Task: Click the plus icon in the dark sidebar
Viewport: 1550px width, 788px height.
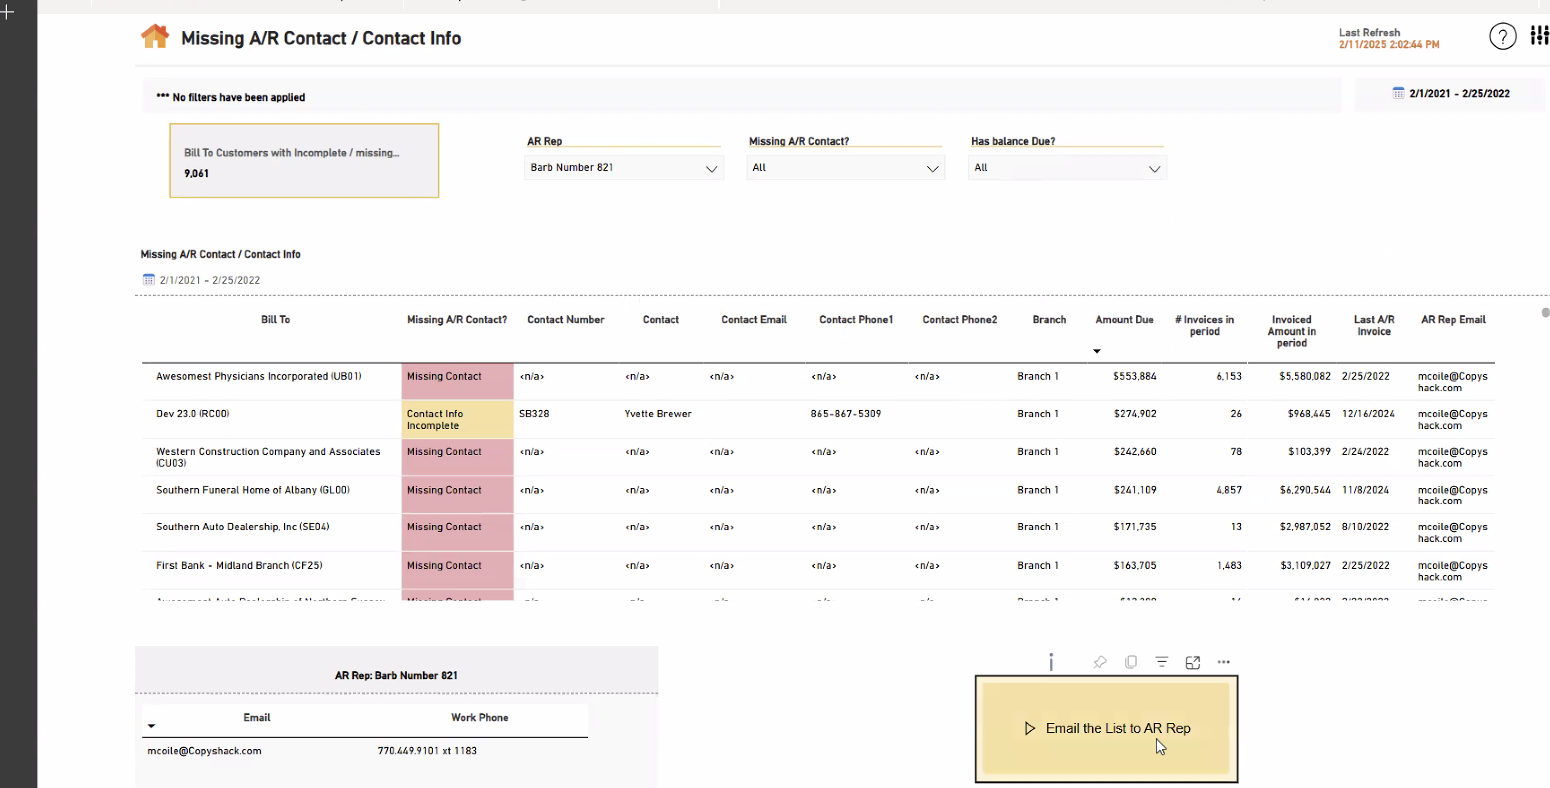Action: pyautogui.click(x=8, y=12)
